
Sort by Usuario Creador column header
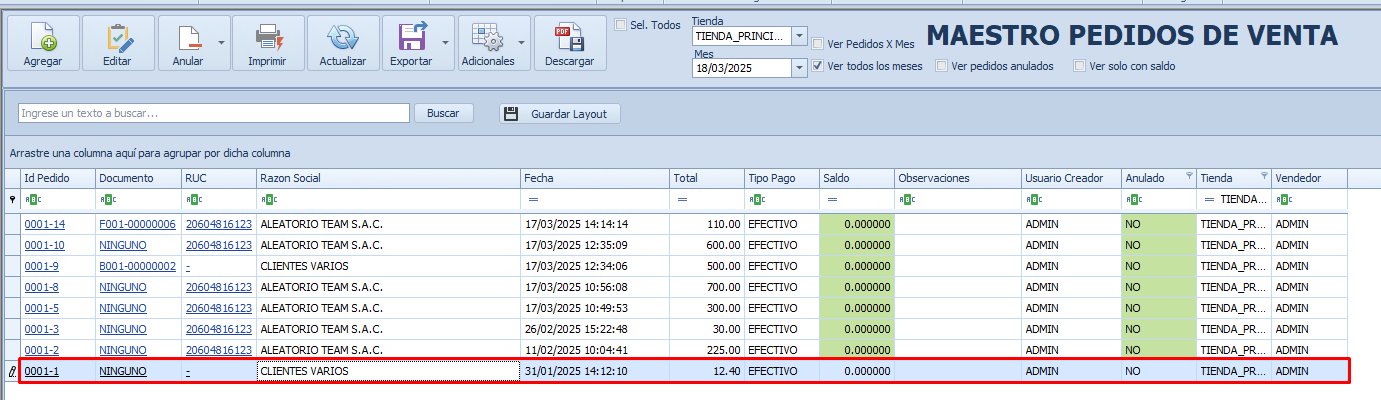(1071, 178)
